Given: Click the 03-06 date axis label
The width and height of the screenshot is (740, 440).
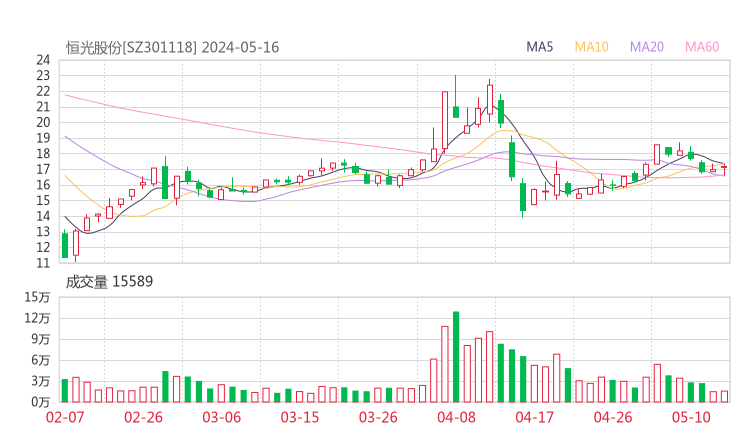Looking at the screenshot, I should pyautogui.click(x=221, y=417).
